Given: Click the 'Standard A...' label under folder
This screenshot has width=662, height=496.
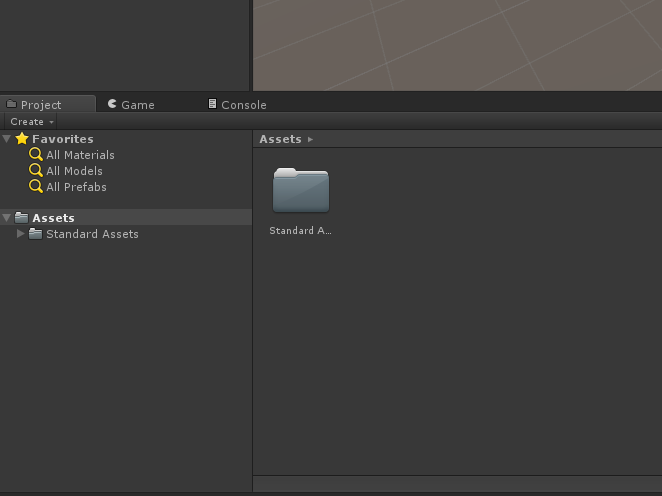Looking at the screenshot, I should point(300,230).
